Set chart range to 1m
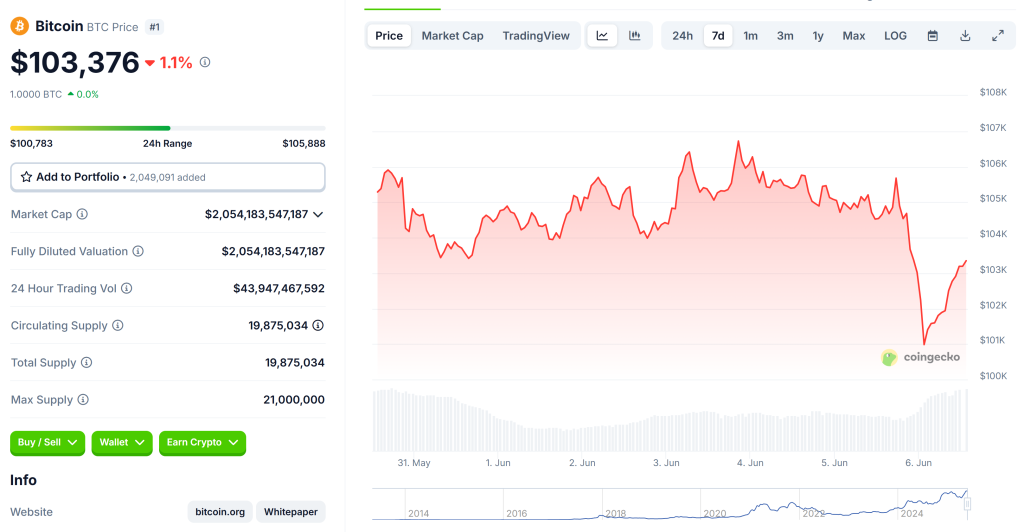This screenshot has height=532, width=1024. [x=750, y=36]
